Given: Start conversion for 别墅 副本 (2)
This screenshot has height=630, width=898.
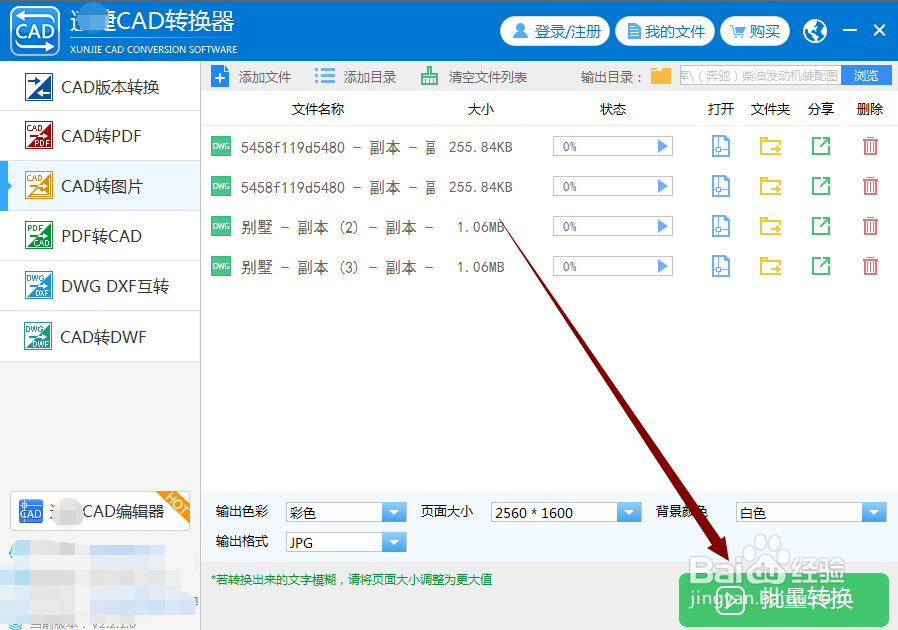Looking at the screenshot, I should [662, 226].
